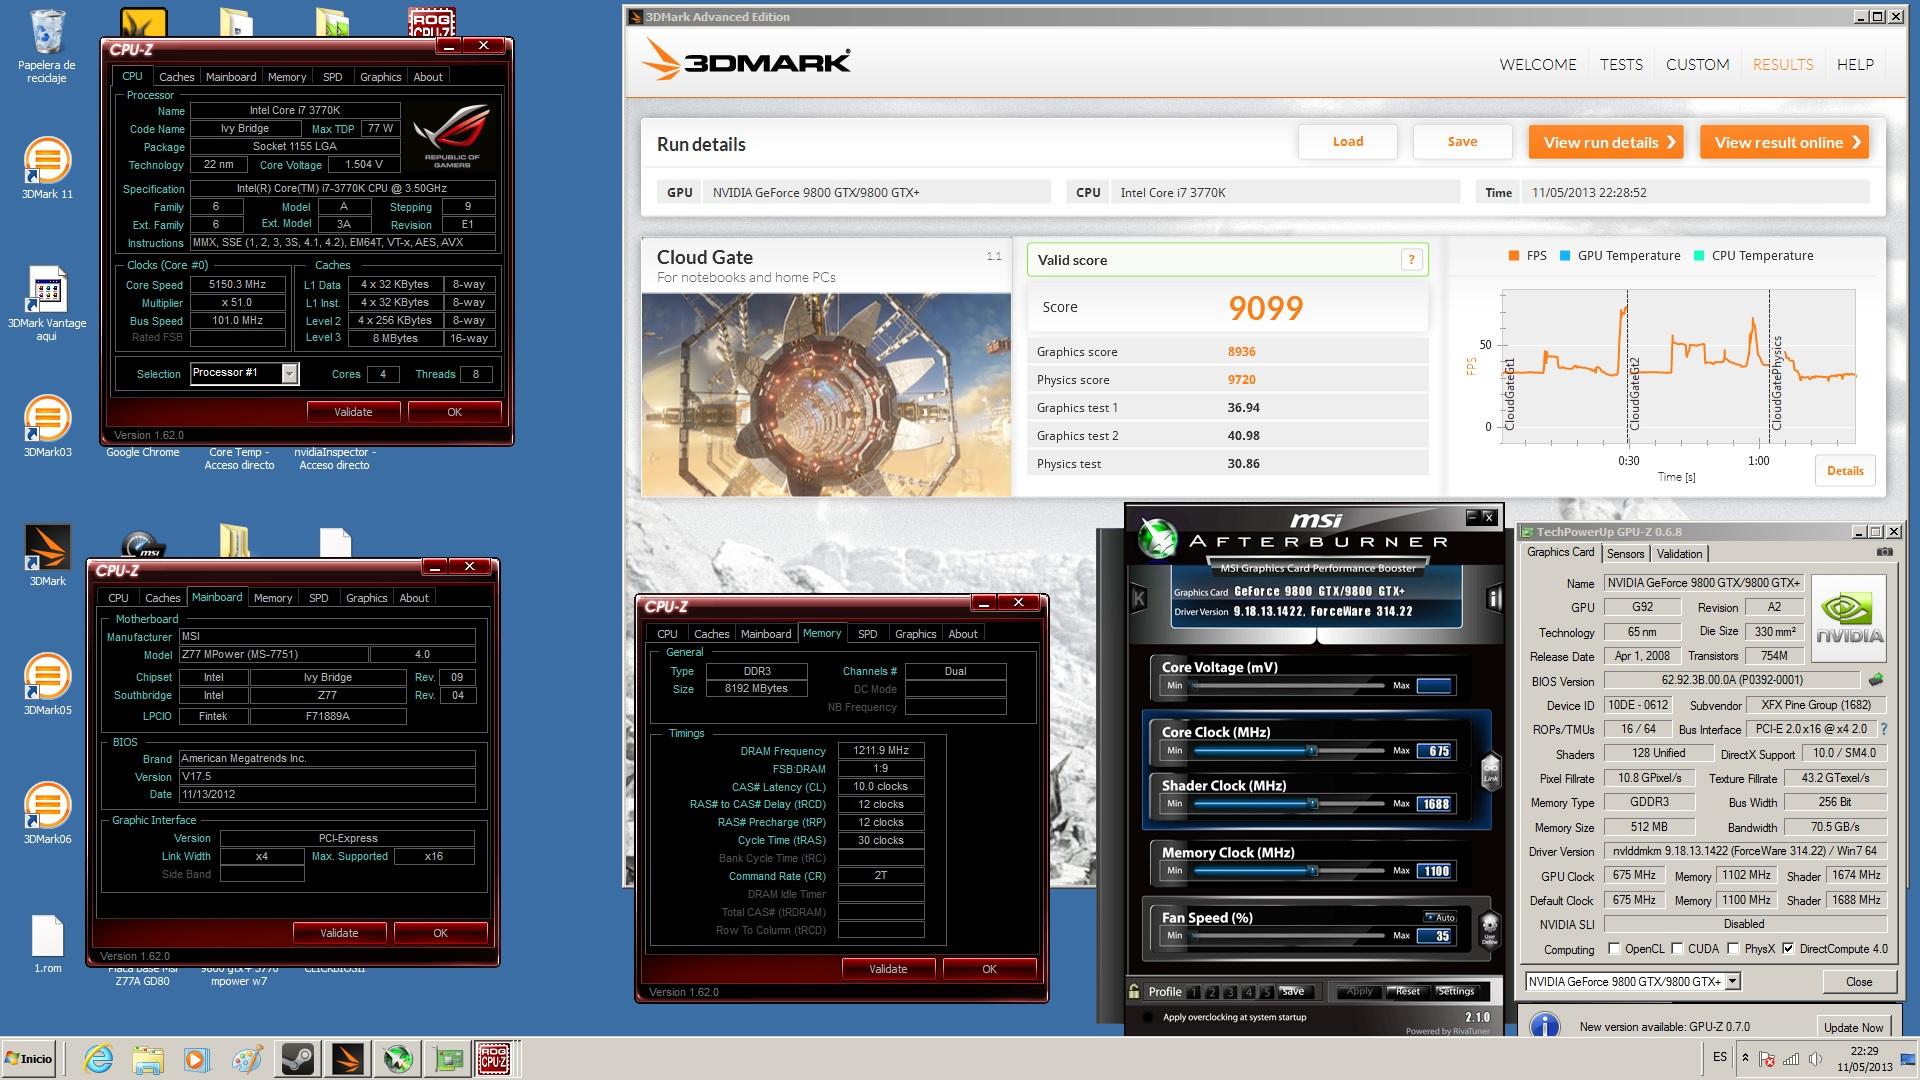Click Afterburner Settings button
Viewport: 1920px width, 1080px height.
(1456, 991)
